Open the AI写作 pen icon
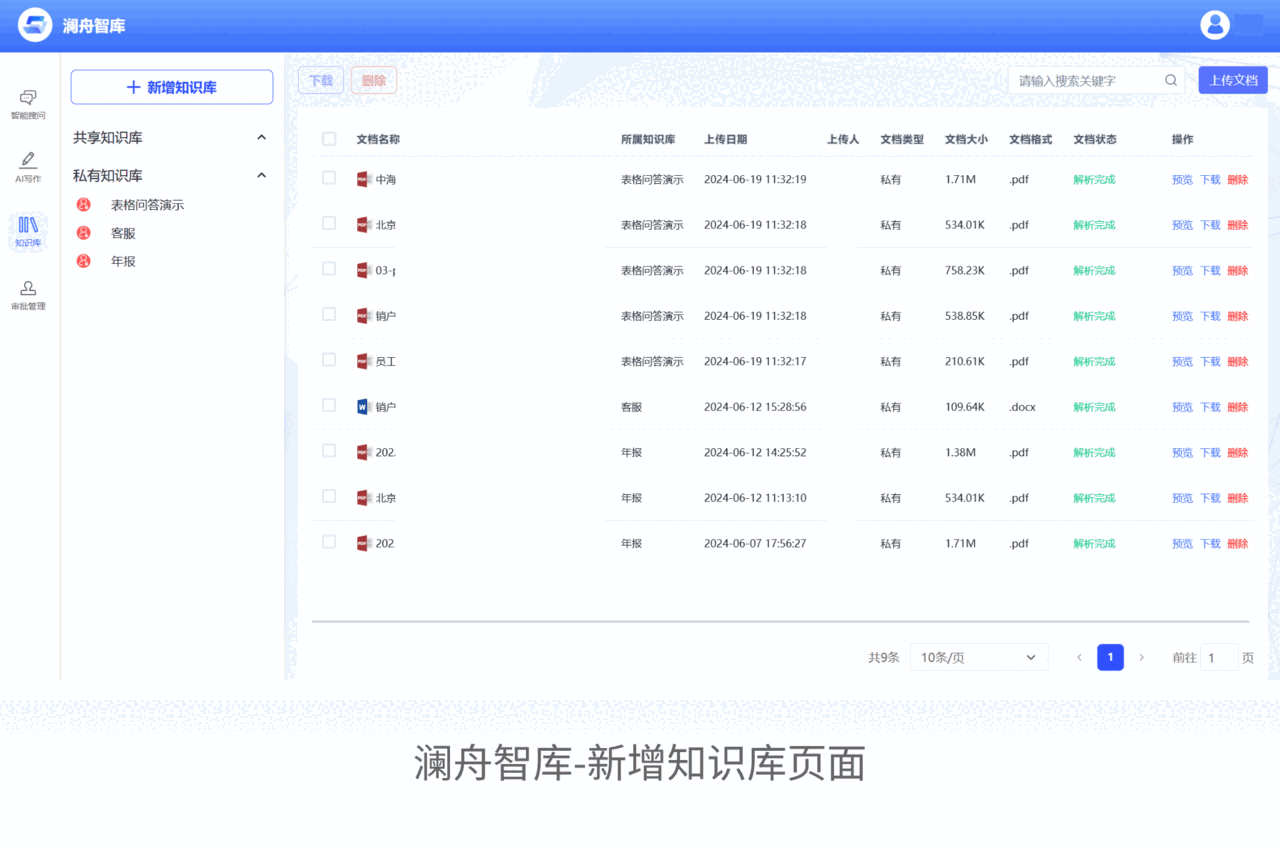Image resolution: width=1280 pixels, height=850 pixels. click(x=28, y=161)
